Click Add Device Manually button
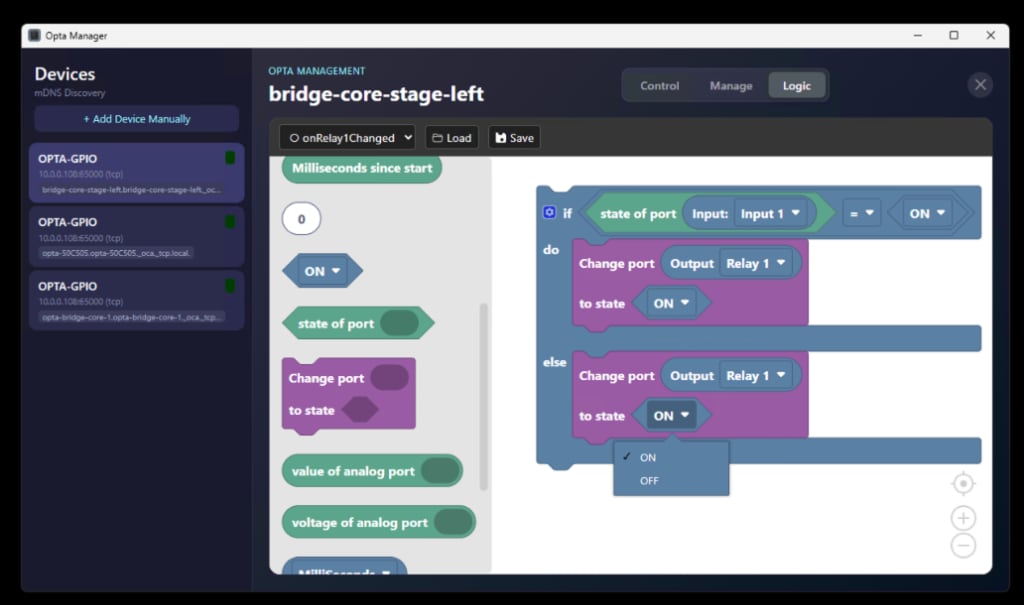 [x=136, y=119]
